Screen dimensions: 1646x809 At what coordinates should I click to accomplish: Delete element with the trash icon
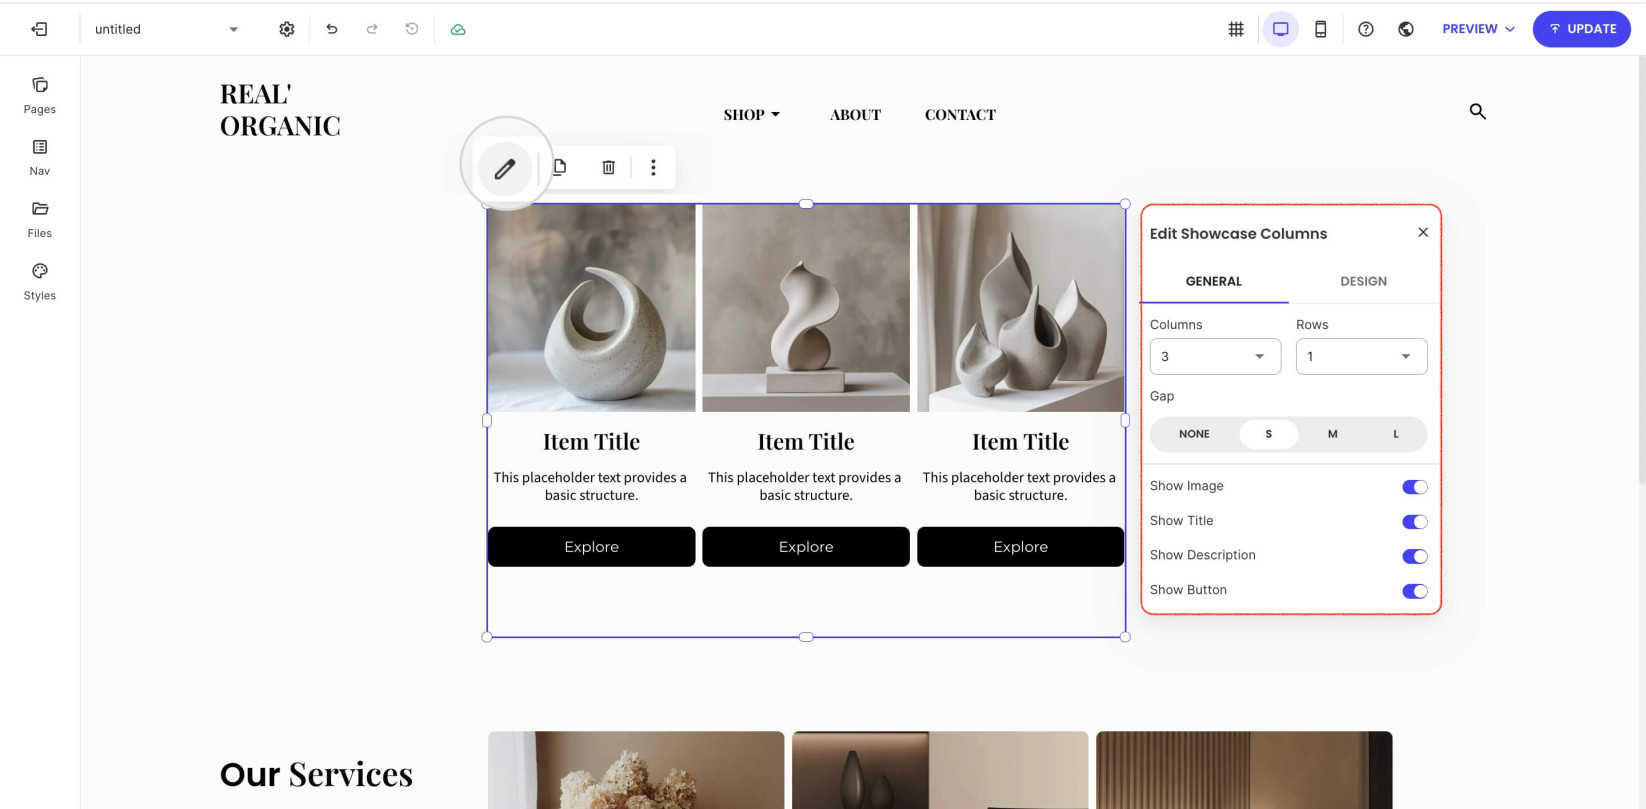(x=608, y=167)
